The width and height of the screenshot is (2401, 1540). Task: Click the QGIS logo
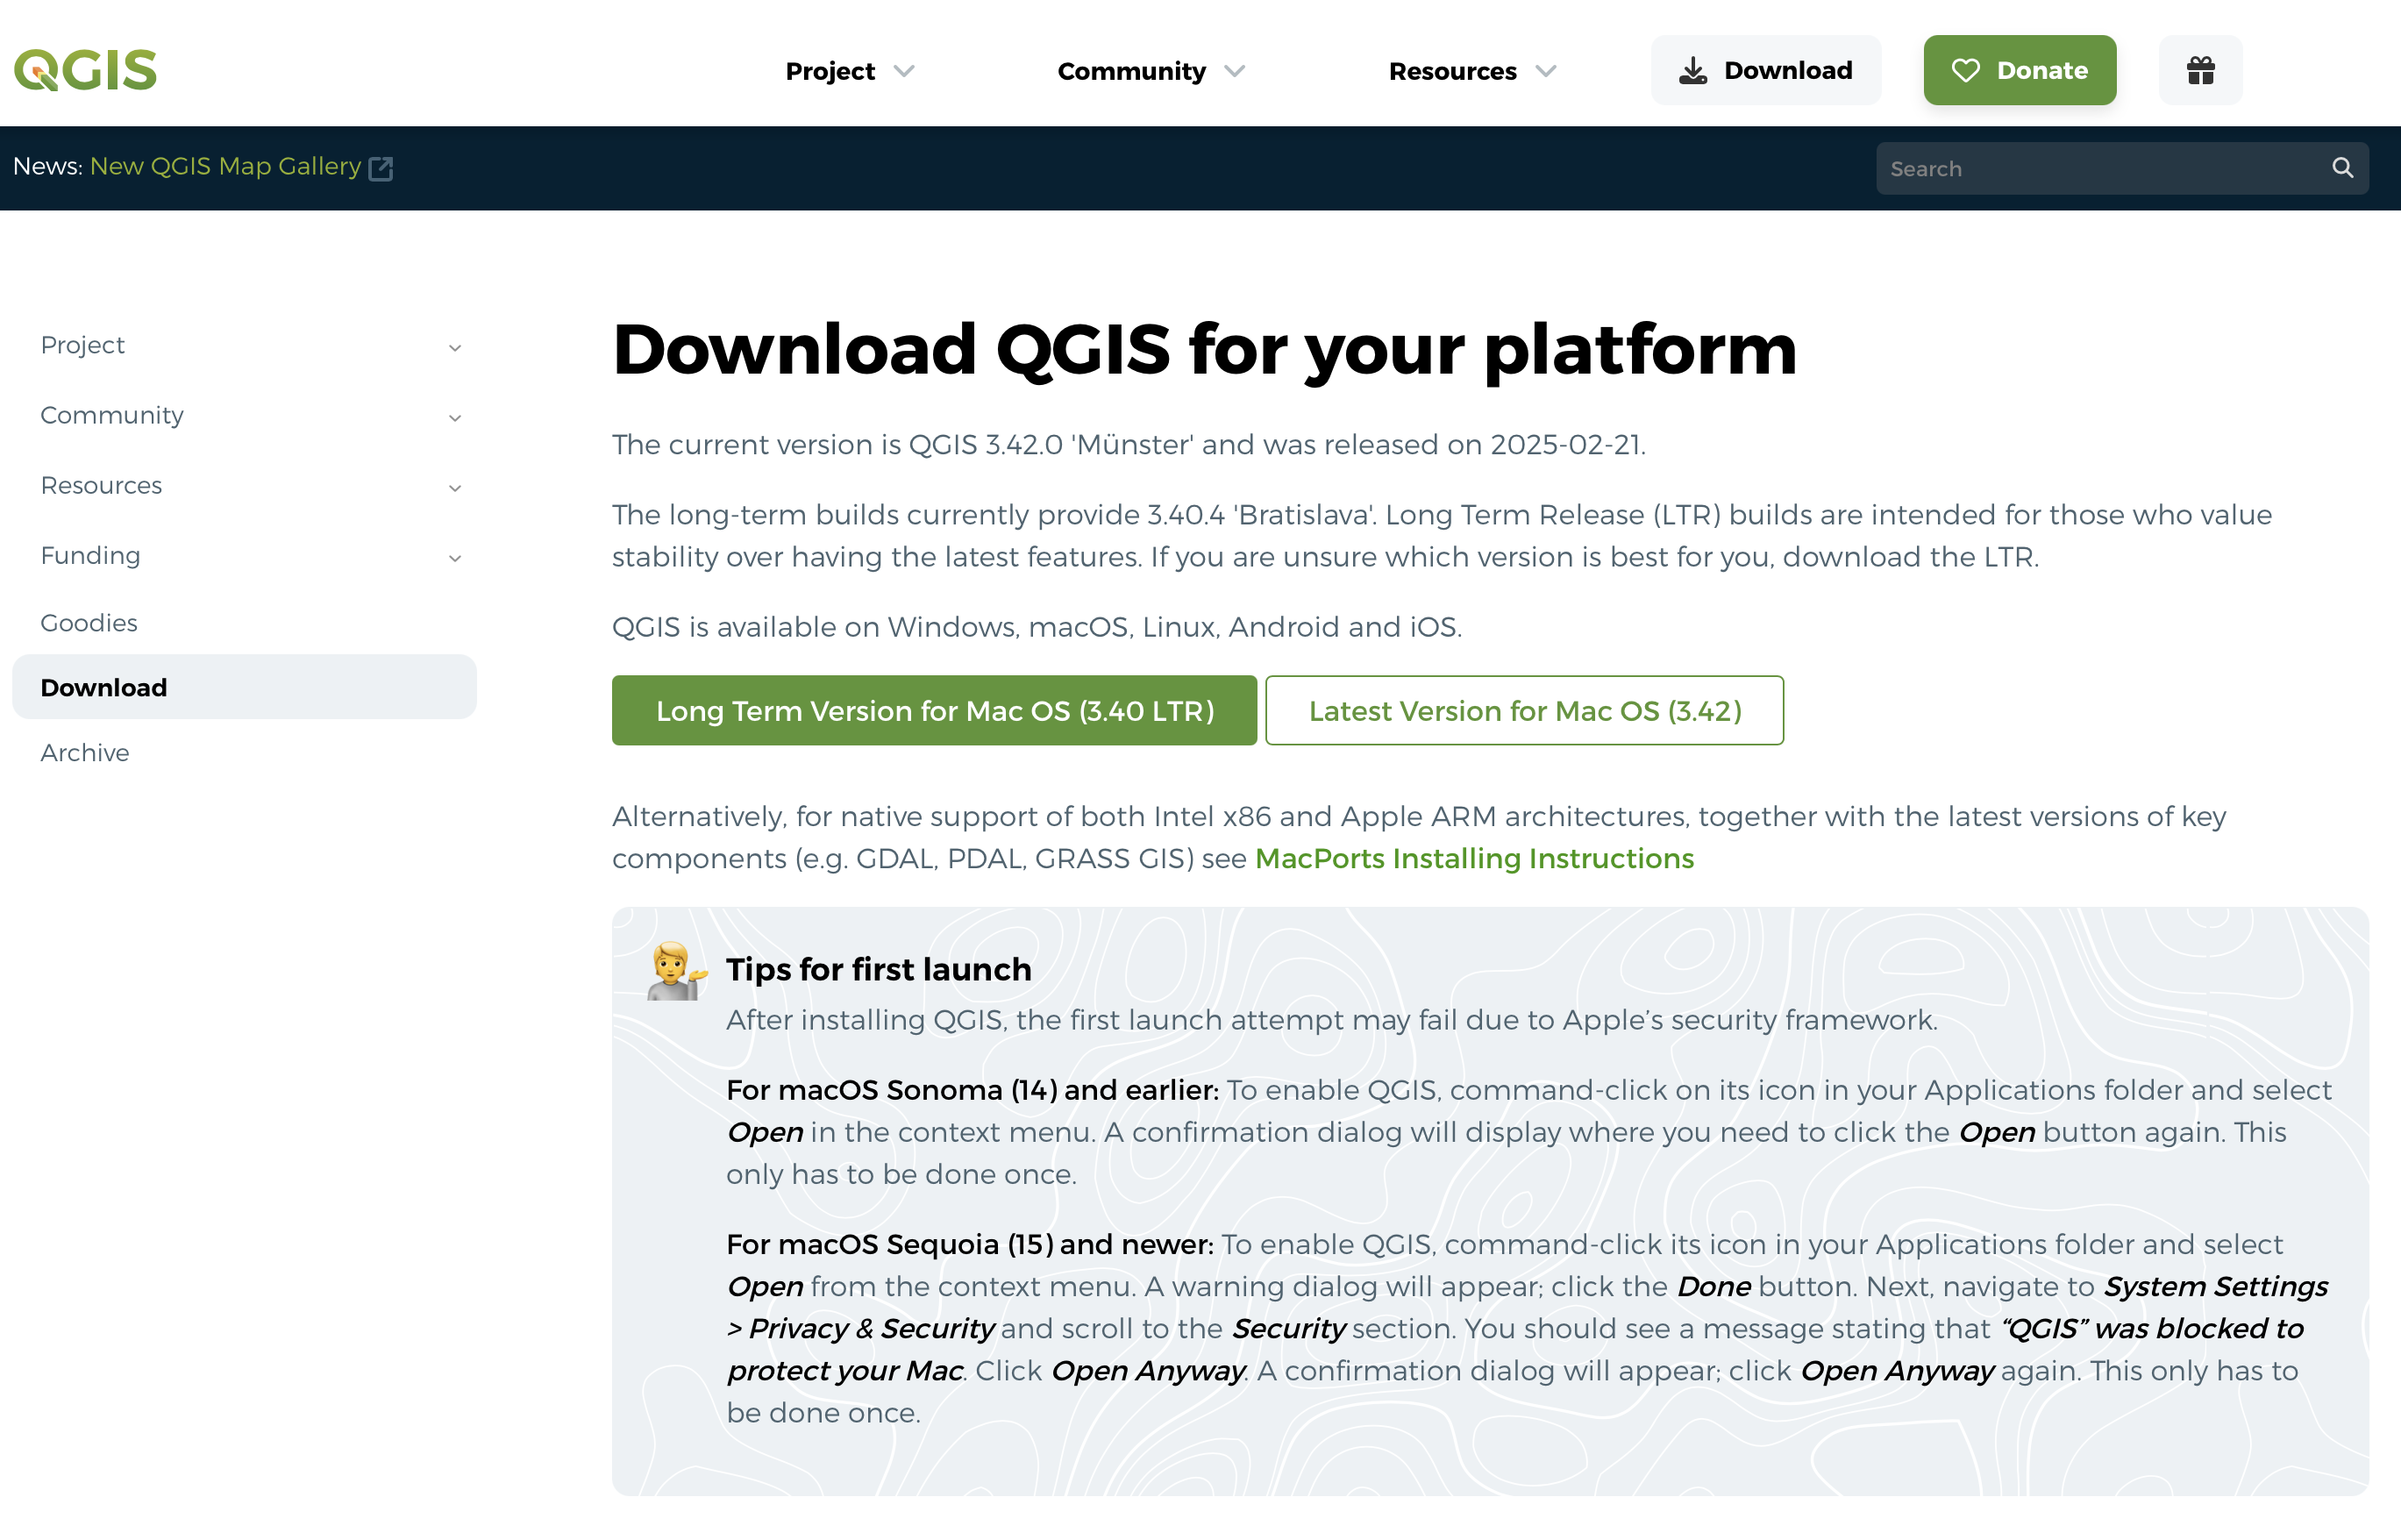(x=85, y=70)
